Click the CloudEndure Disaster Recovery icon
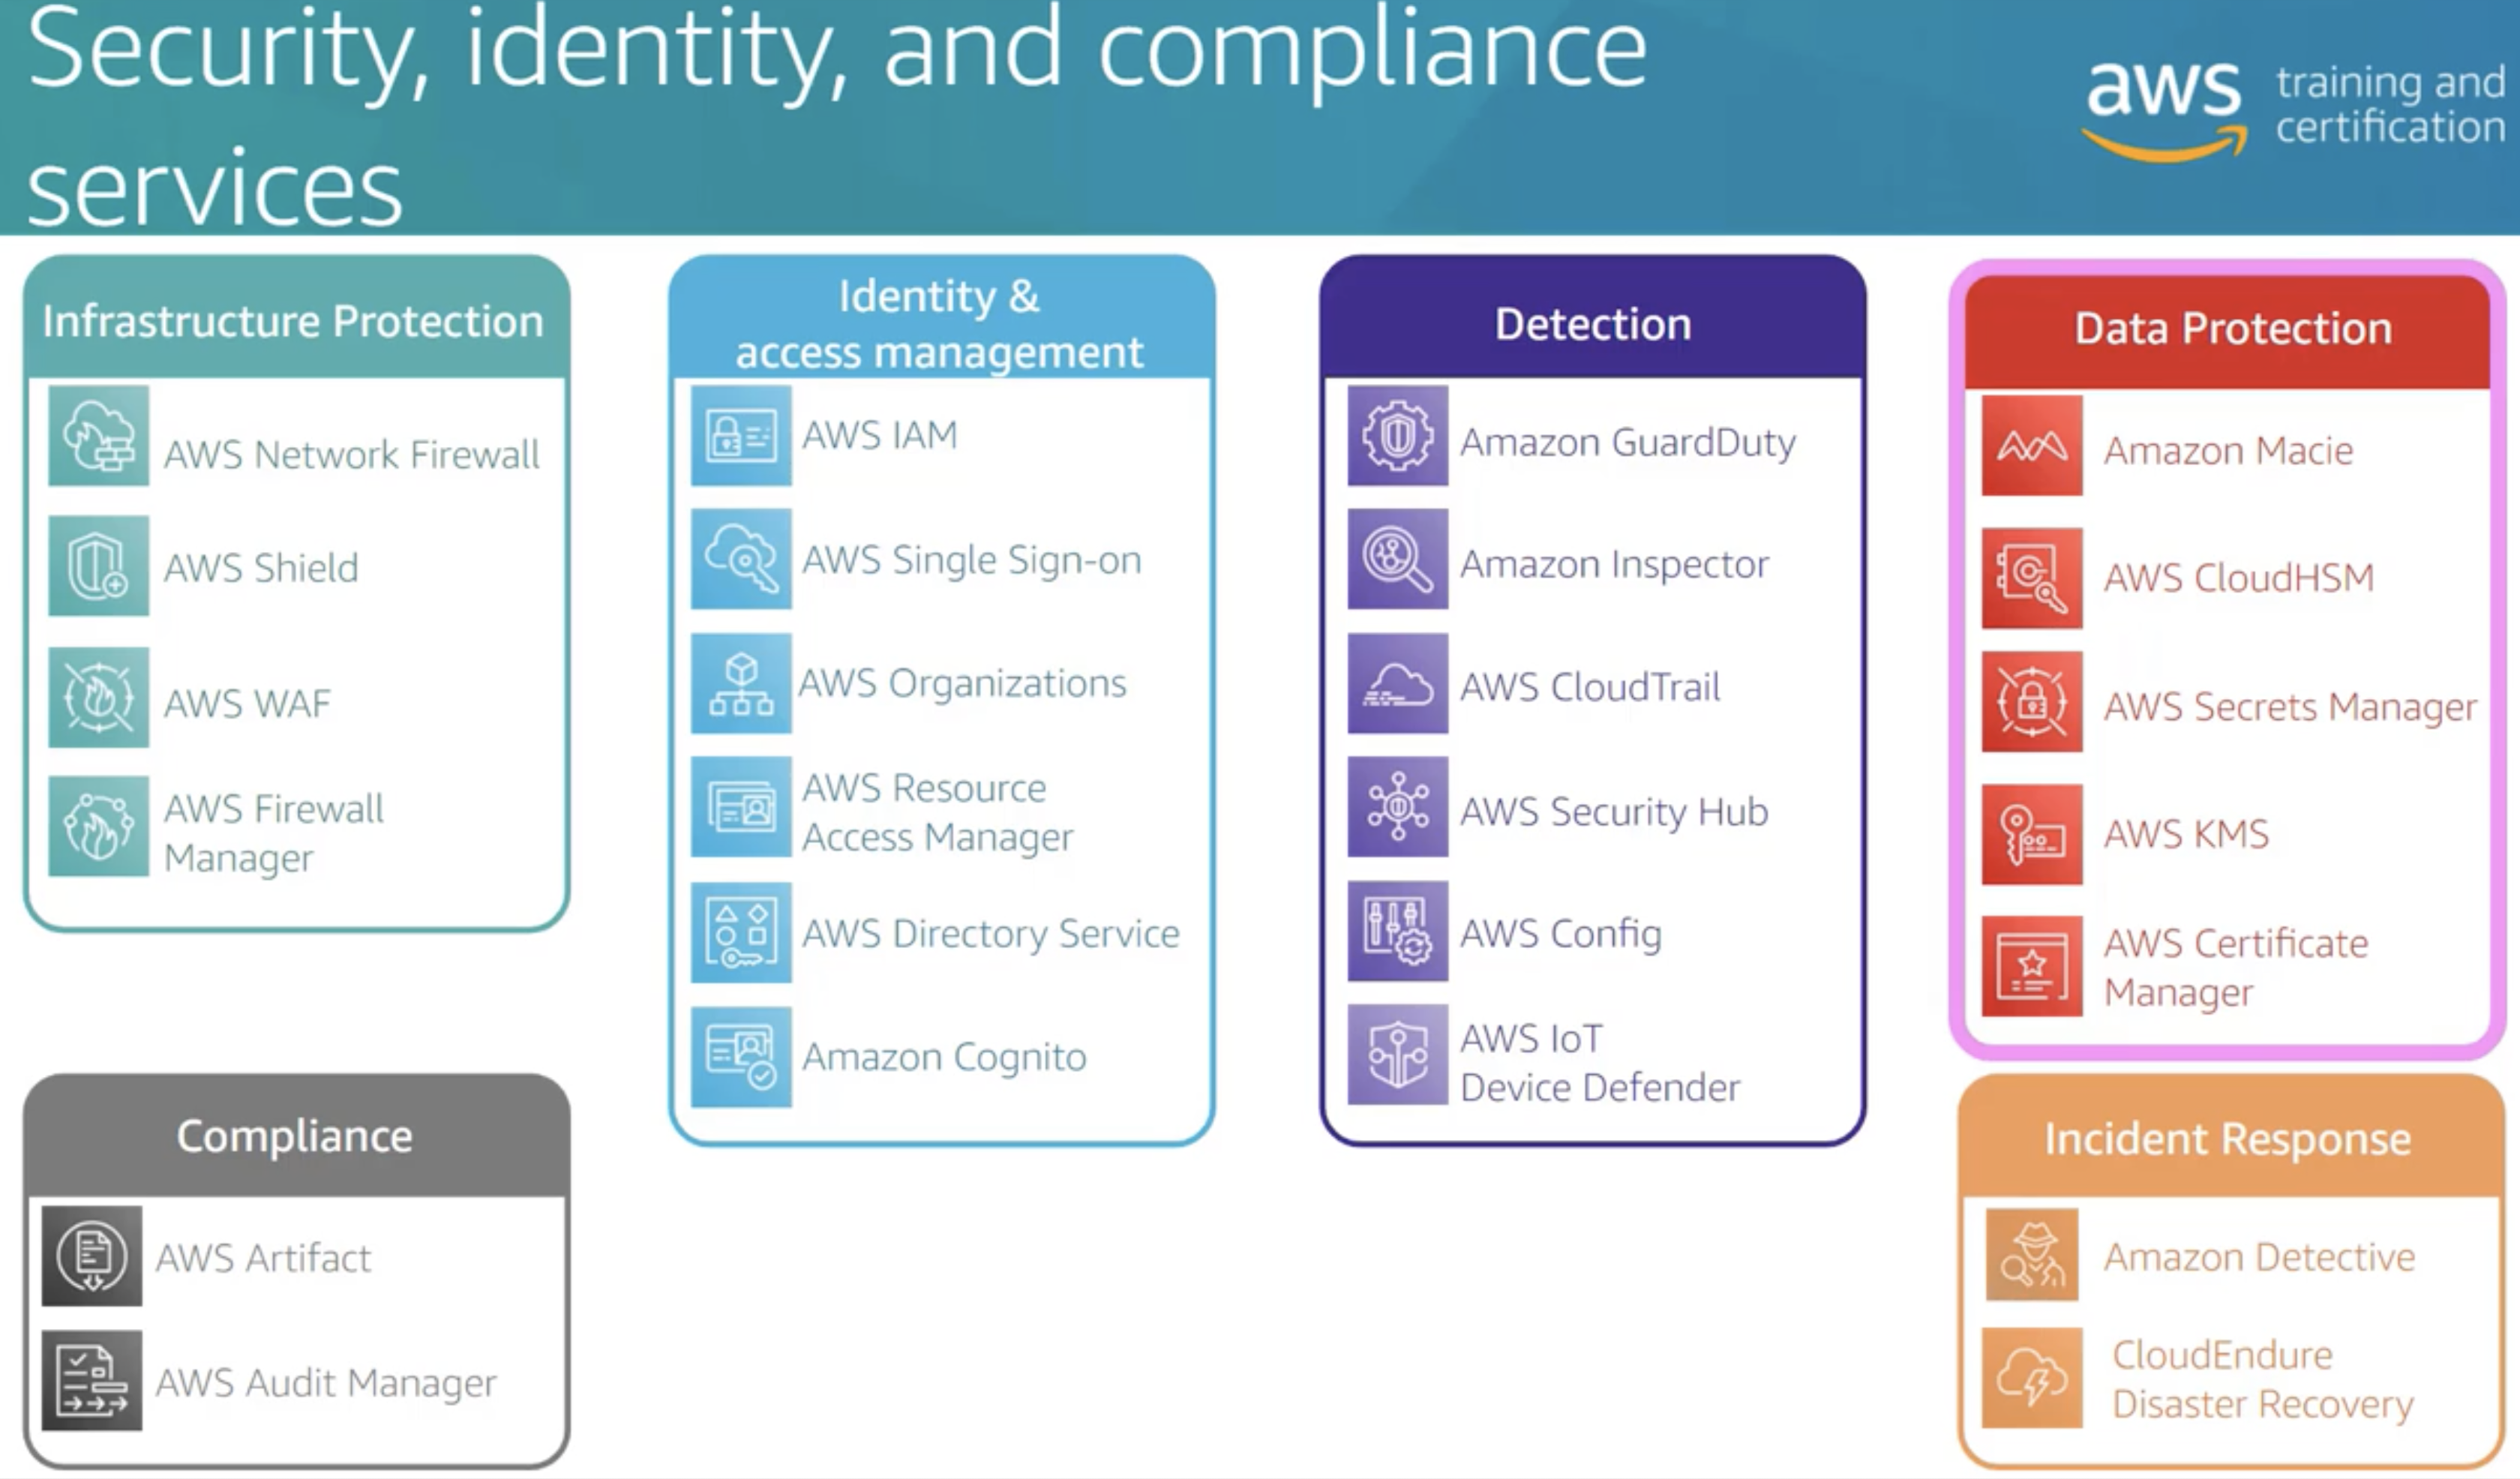Viewport: 2520px width, 1479px height. click(x=2032, y=1378)
